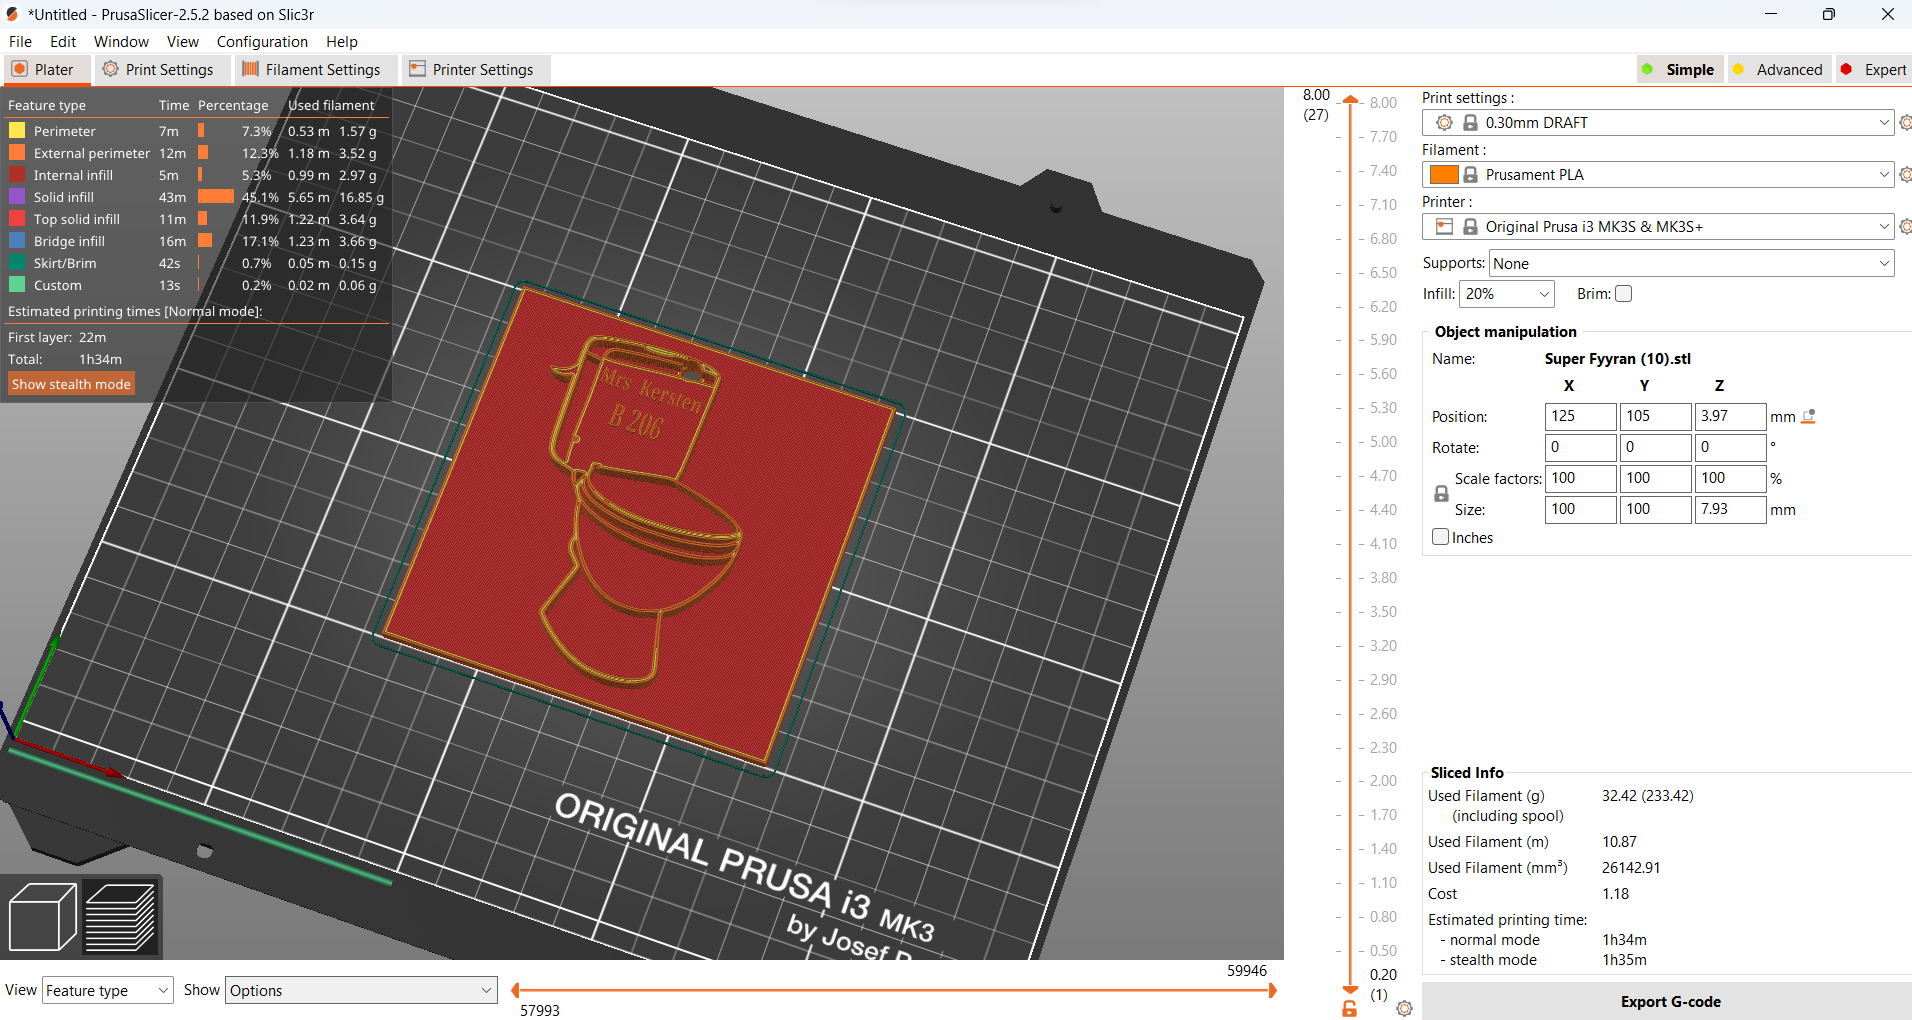This screenshot has height=1020, width=1912.
Task: Click Position X input field
Action: point(1580,416)
